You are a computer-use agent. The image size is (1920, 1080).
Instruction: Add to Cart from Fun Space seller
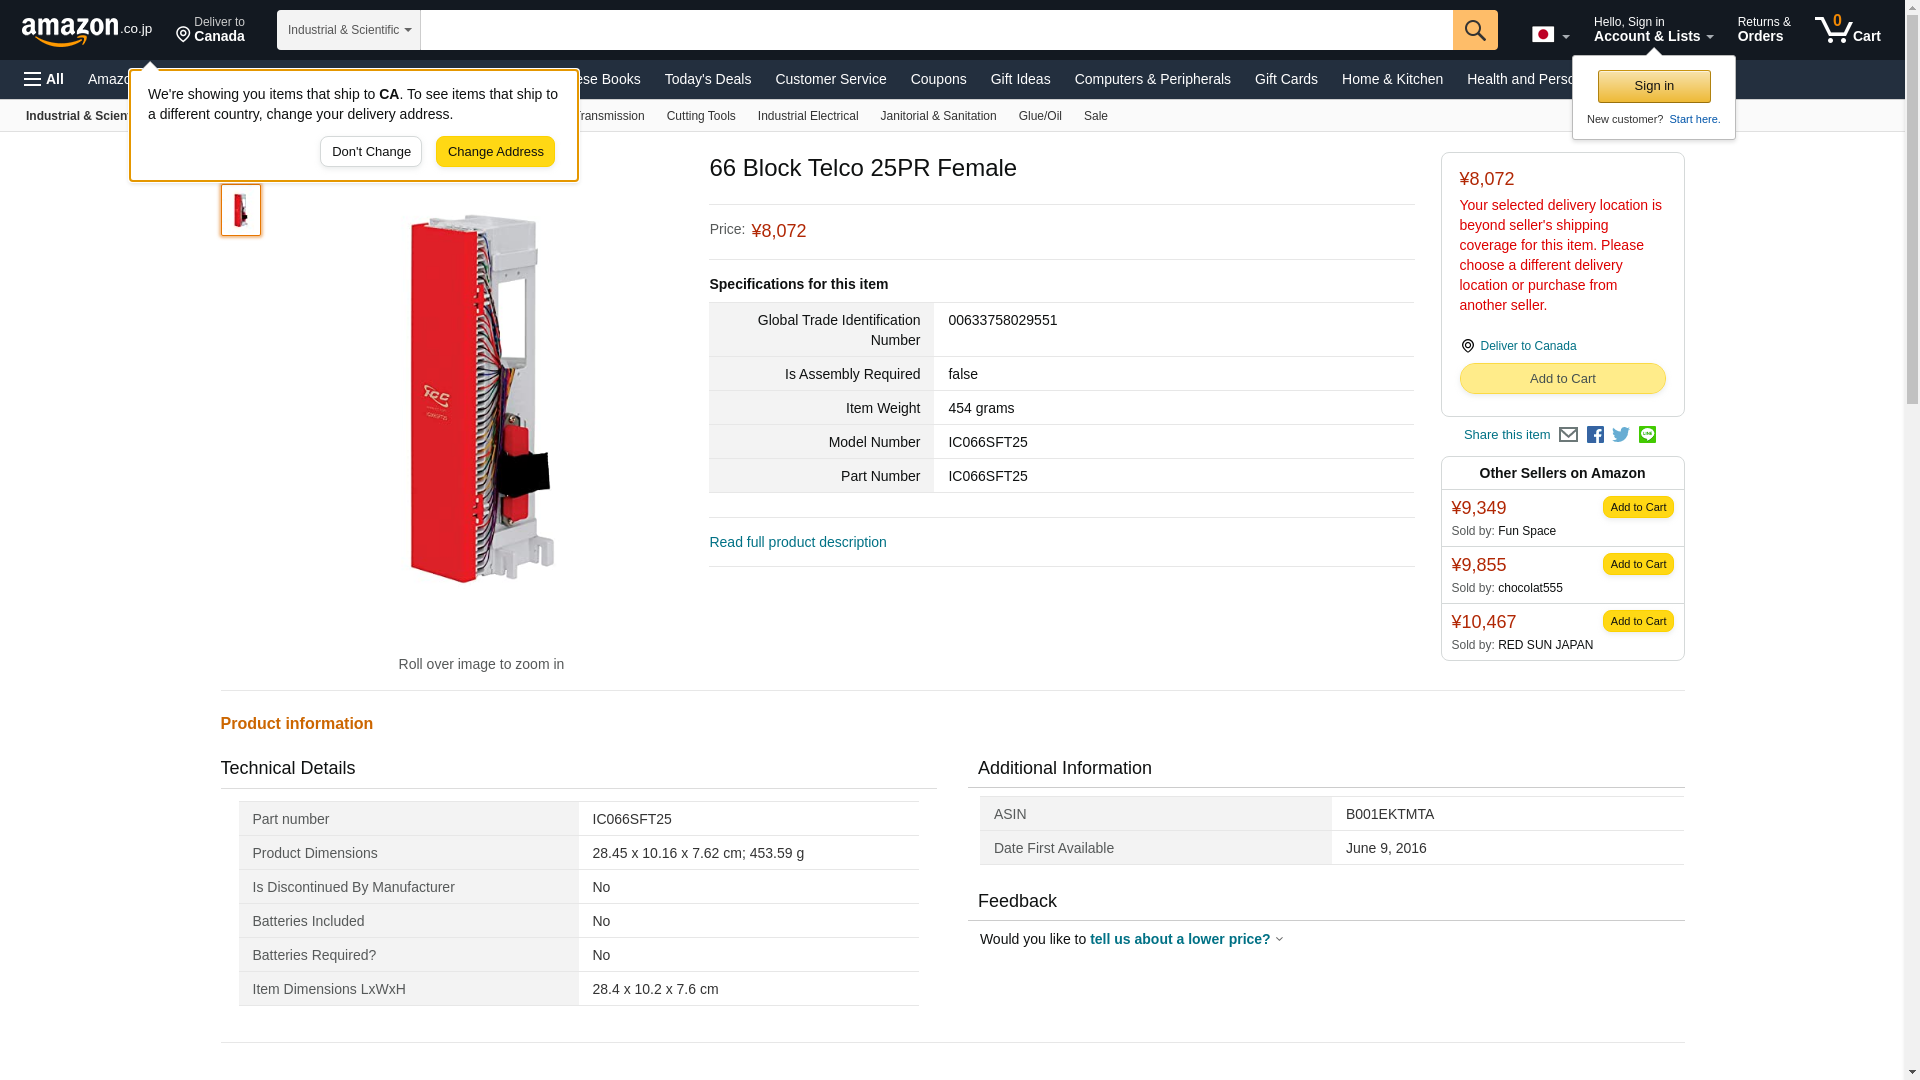click(1637, 507)
